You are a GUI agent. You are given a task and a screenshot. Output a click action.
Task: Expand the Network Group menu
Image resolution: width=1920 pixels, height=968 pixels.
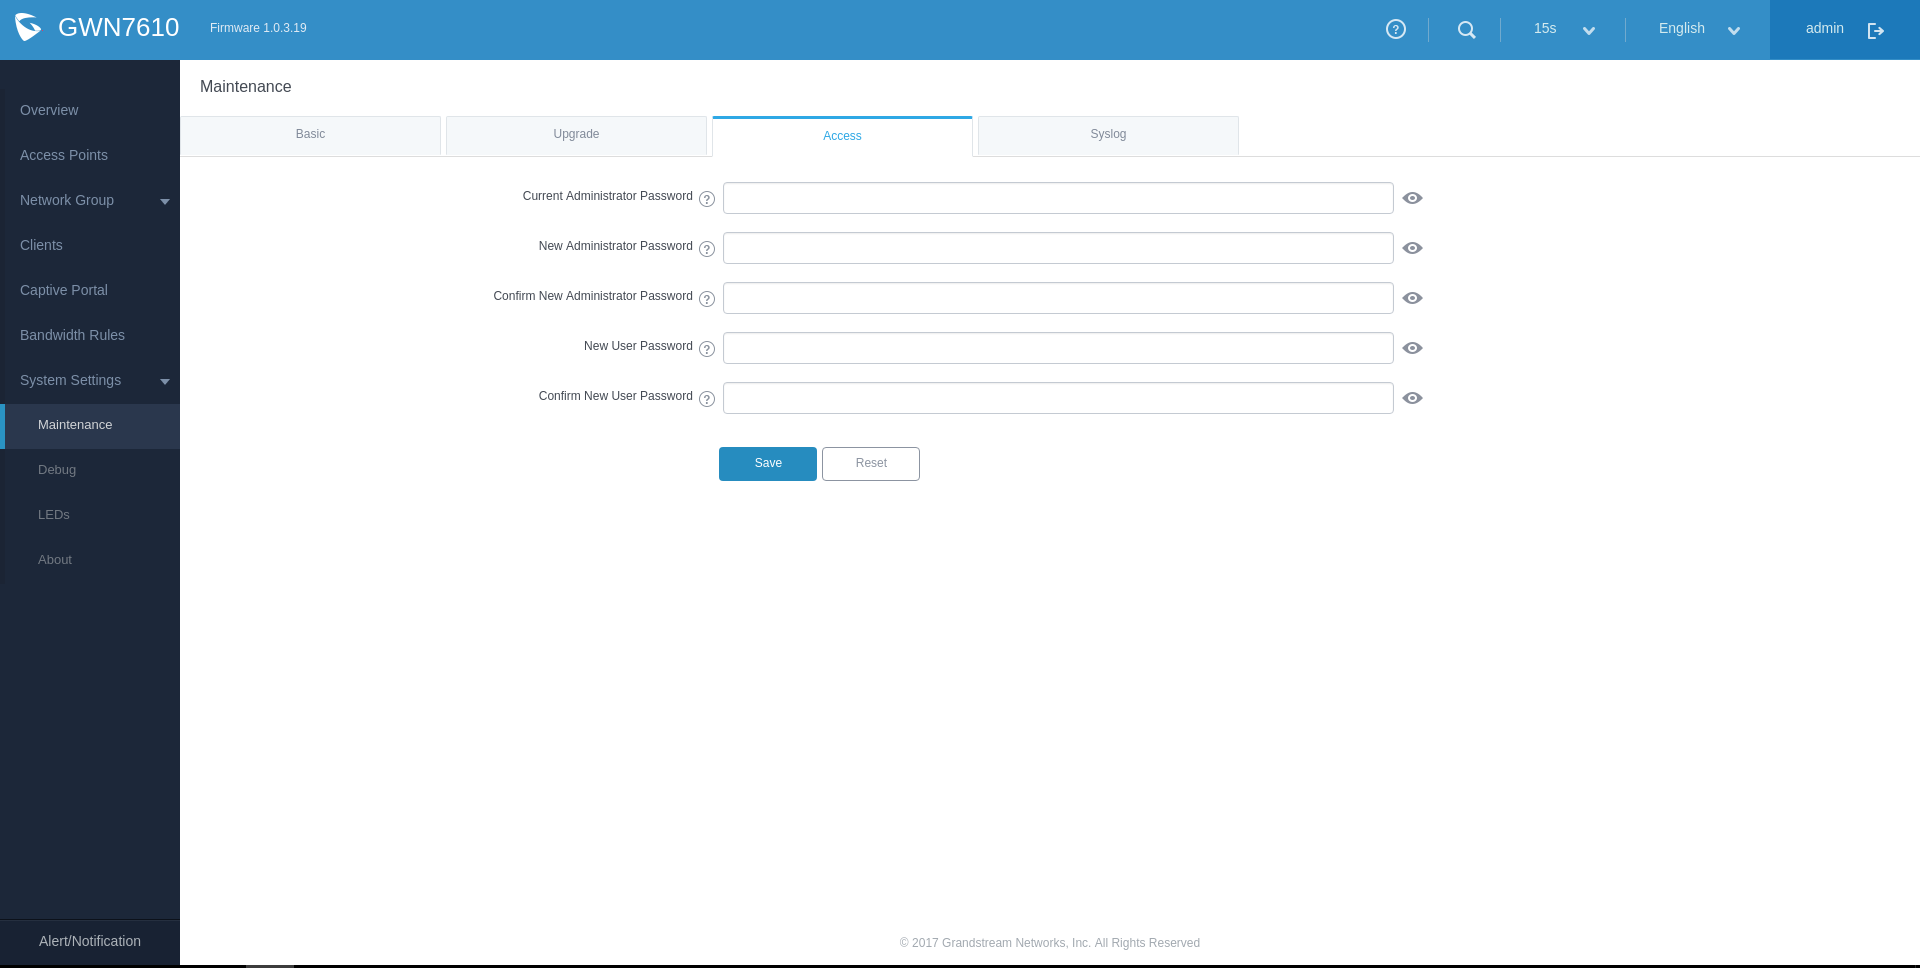(x=90, y=200)
